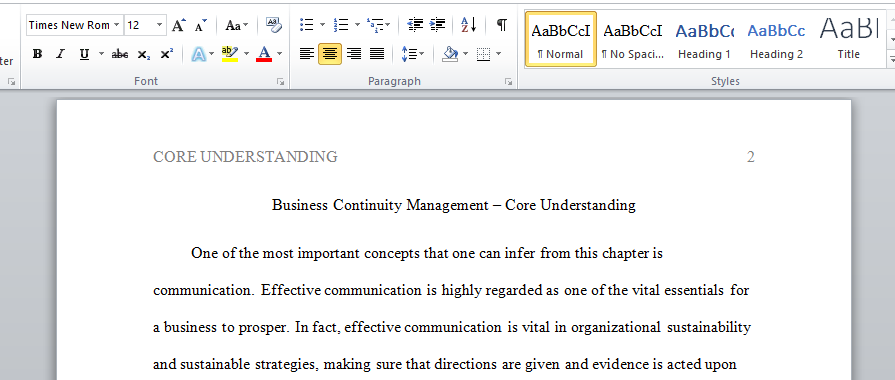This screenshot has height=380, width=895.
Task: Open the font name dropdown
Action: click(x=116, y=25)
